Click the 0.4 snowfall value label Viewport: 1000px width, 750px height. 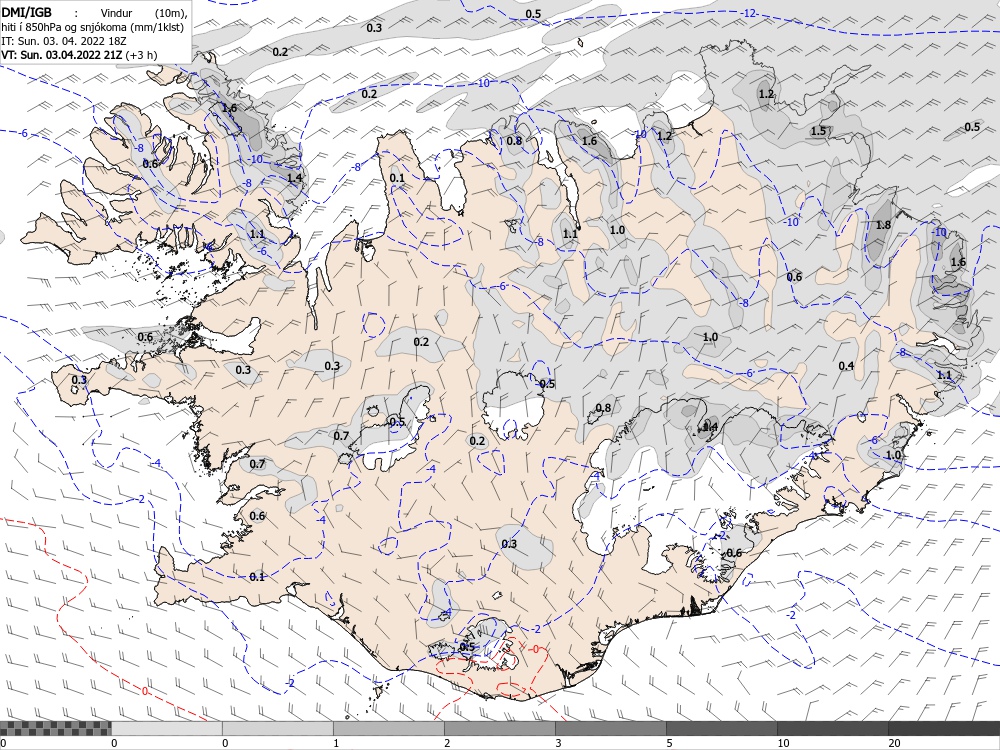[846, 365]
